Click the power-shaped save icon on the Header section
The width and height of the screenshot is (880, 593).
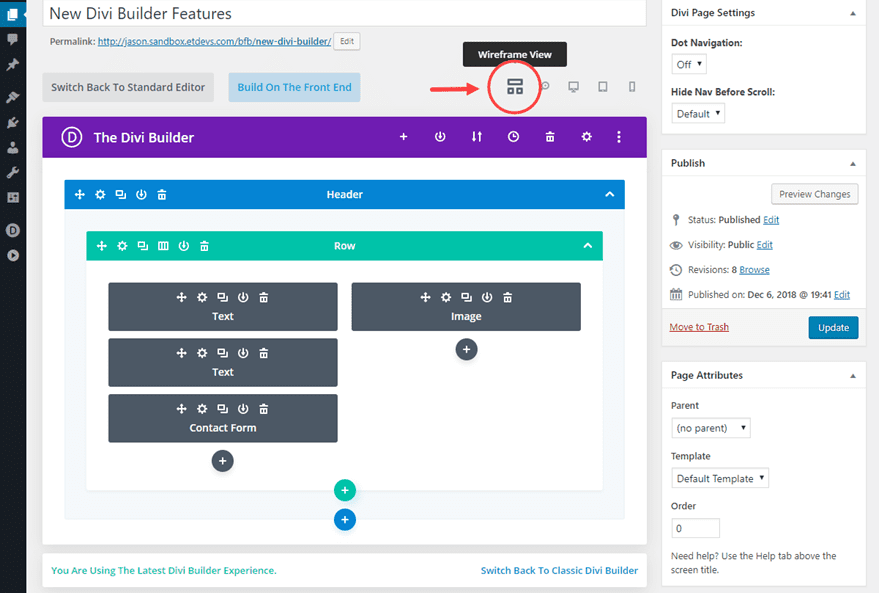pos(141,194)
